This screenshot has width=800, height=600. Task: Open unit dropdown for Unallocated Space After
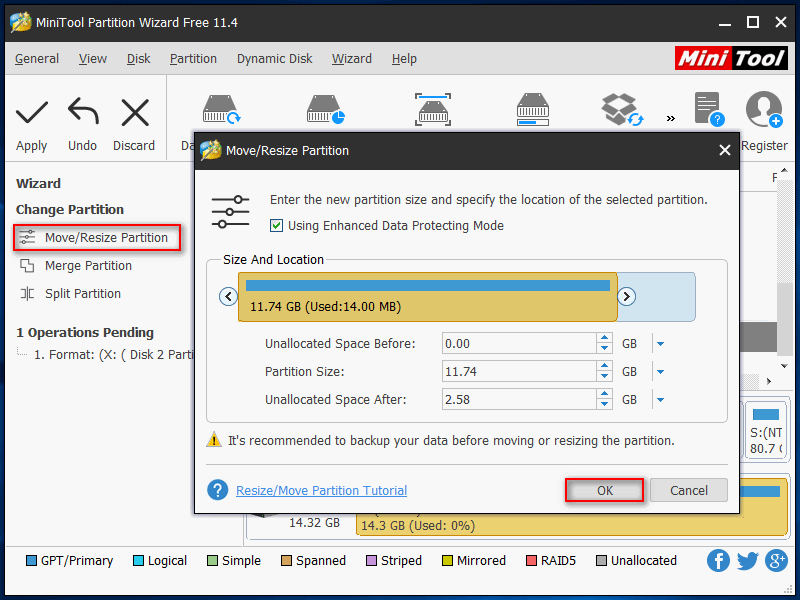[x=660, y=400]
